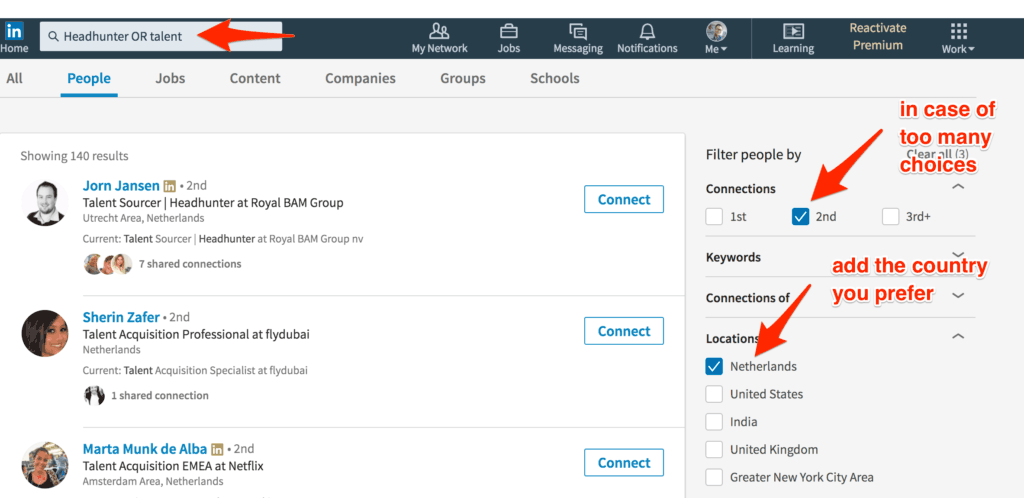View Jorn Jansen's shared connection avatars

tap(108, 264)
